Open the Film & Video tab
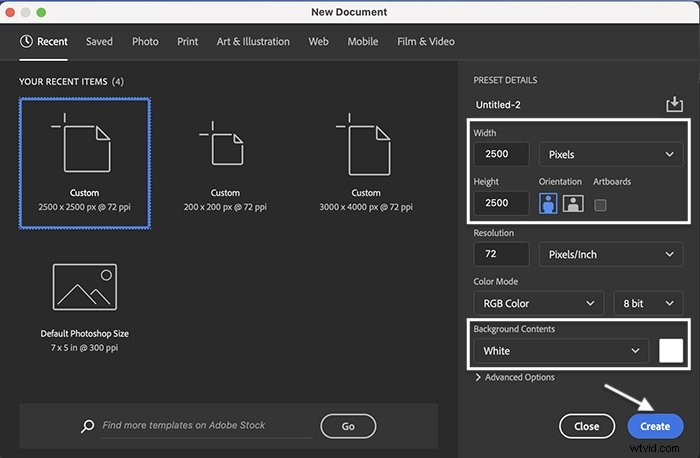Screen dimensions: 700x458 pos(425,42)
